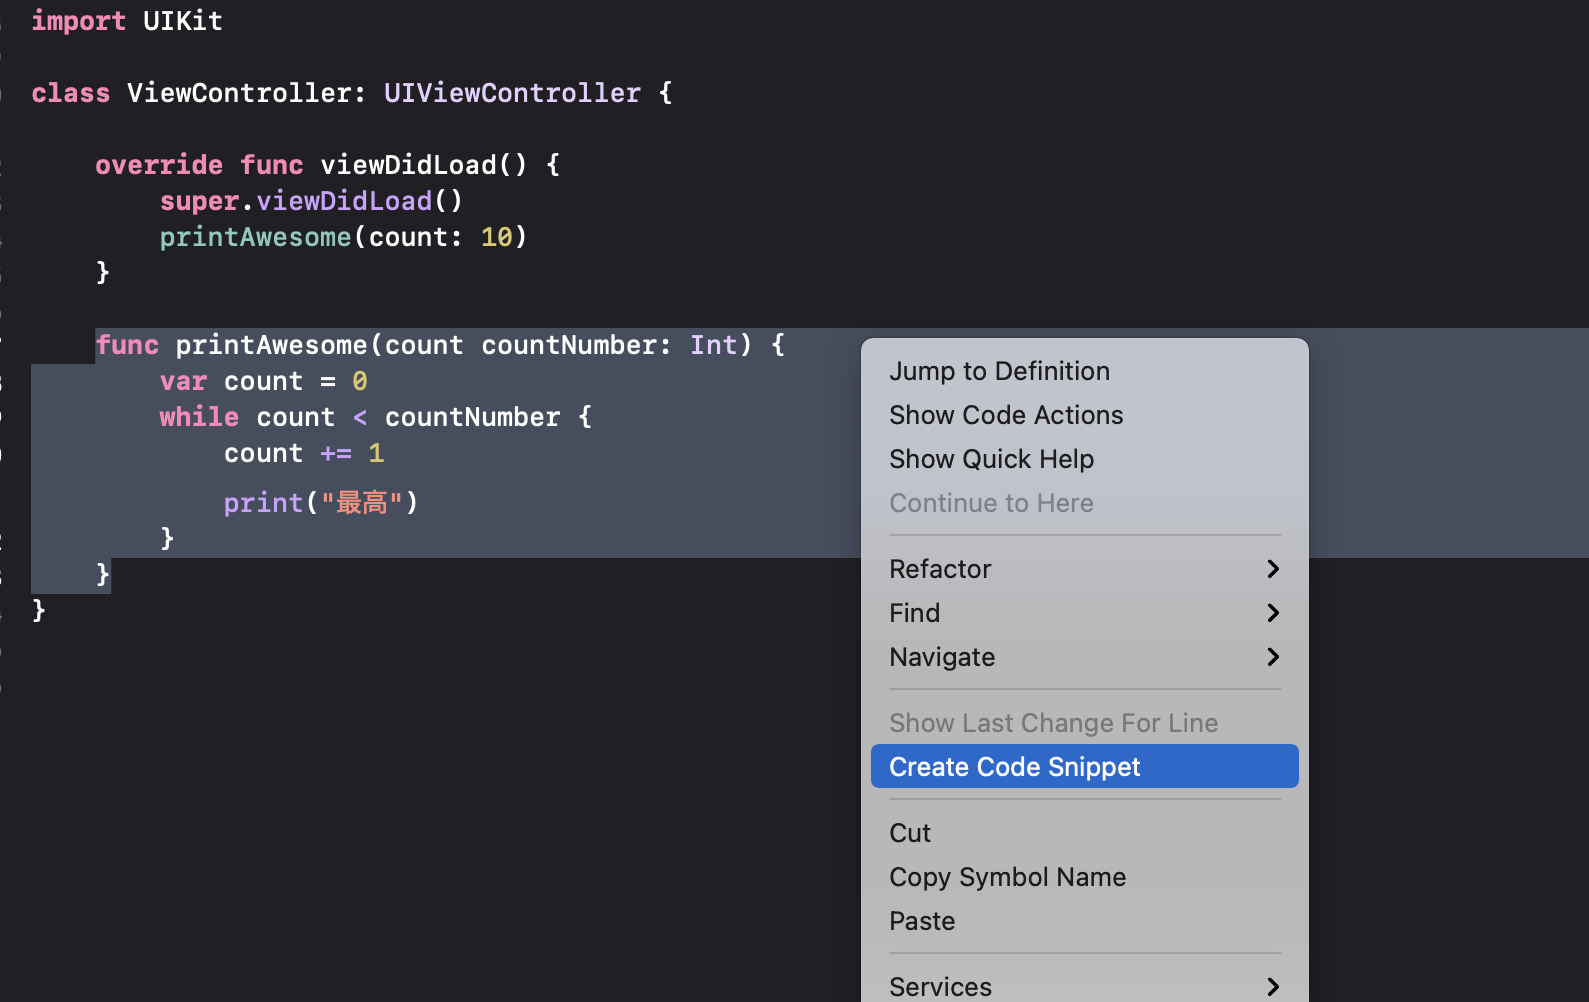Show Quick Help for the selection
This screenshot has height=1002, width=1589.
click(x=991, y=459)
